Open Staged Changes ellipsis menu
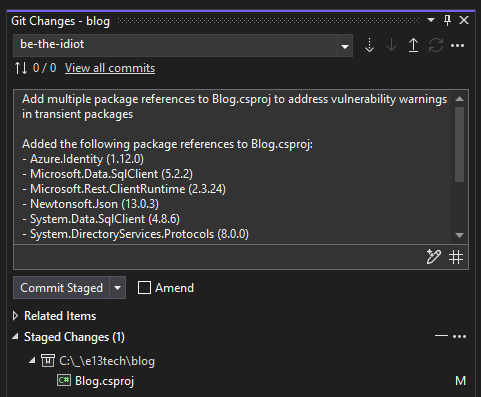 (x=460, y=336)
